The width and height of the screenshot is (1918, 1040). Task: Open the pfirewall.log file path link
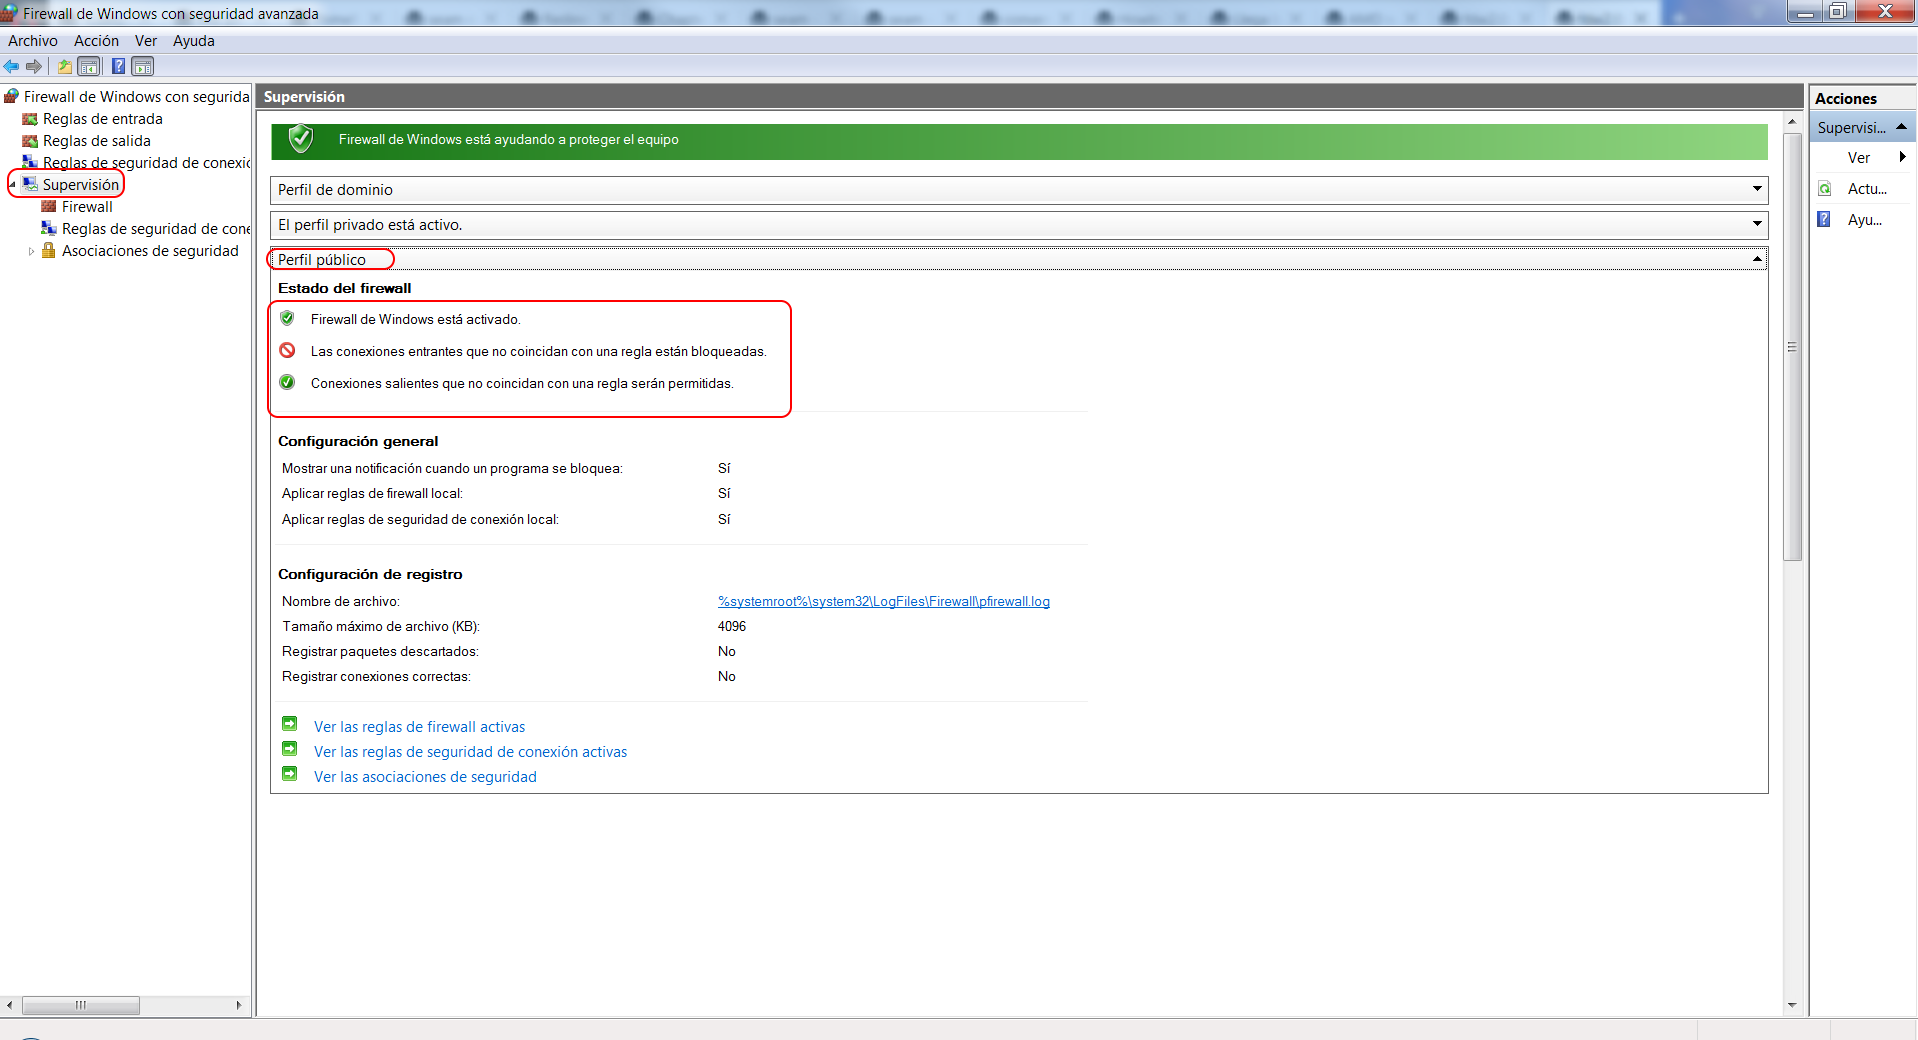pyautogui.click(x=884, y=601)
